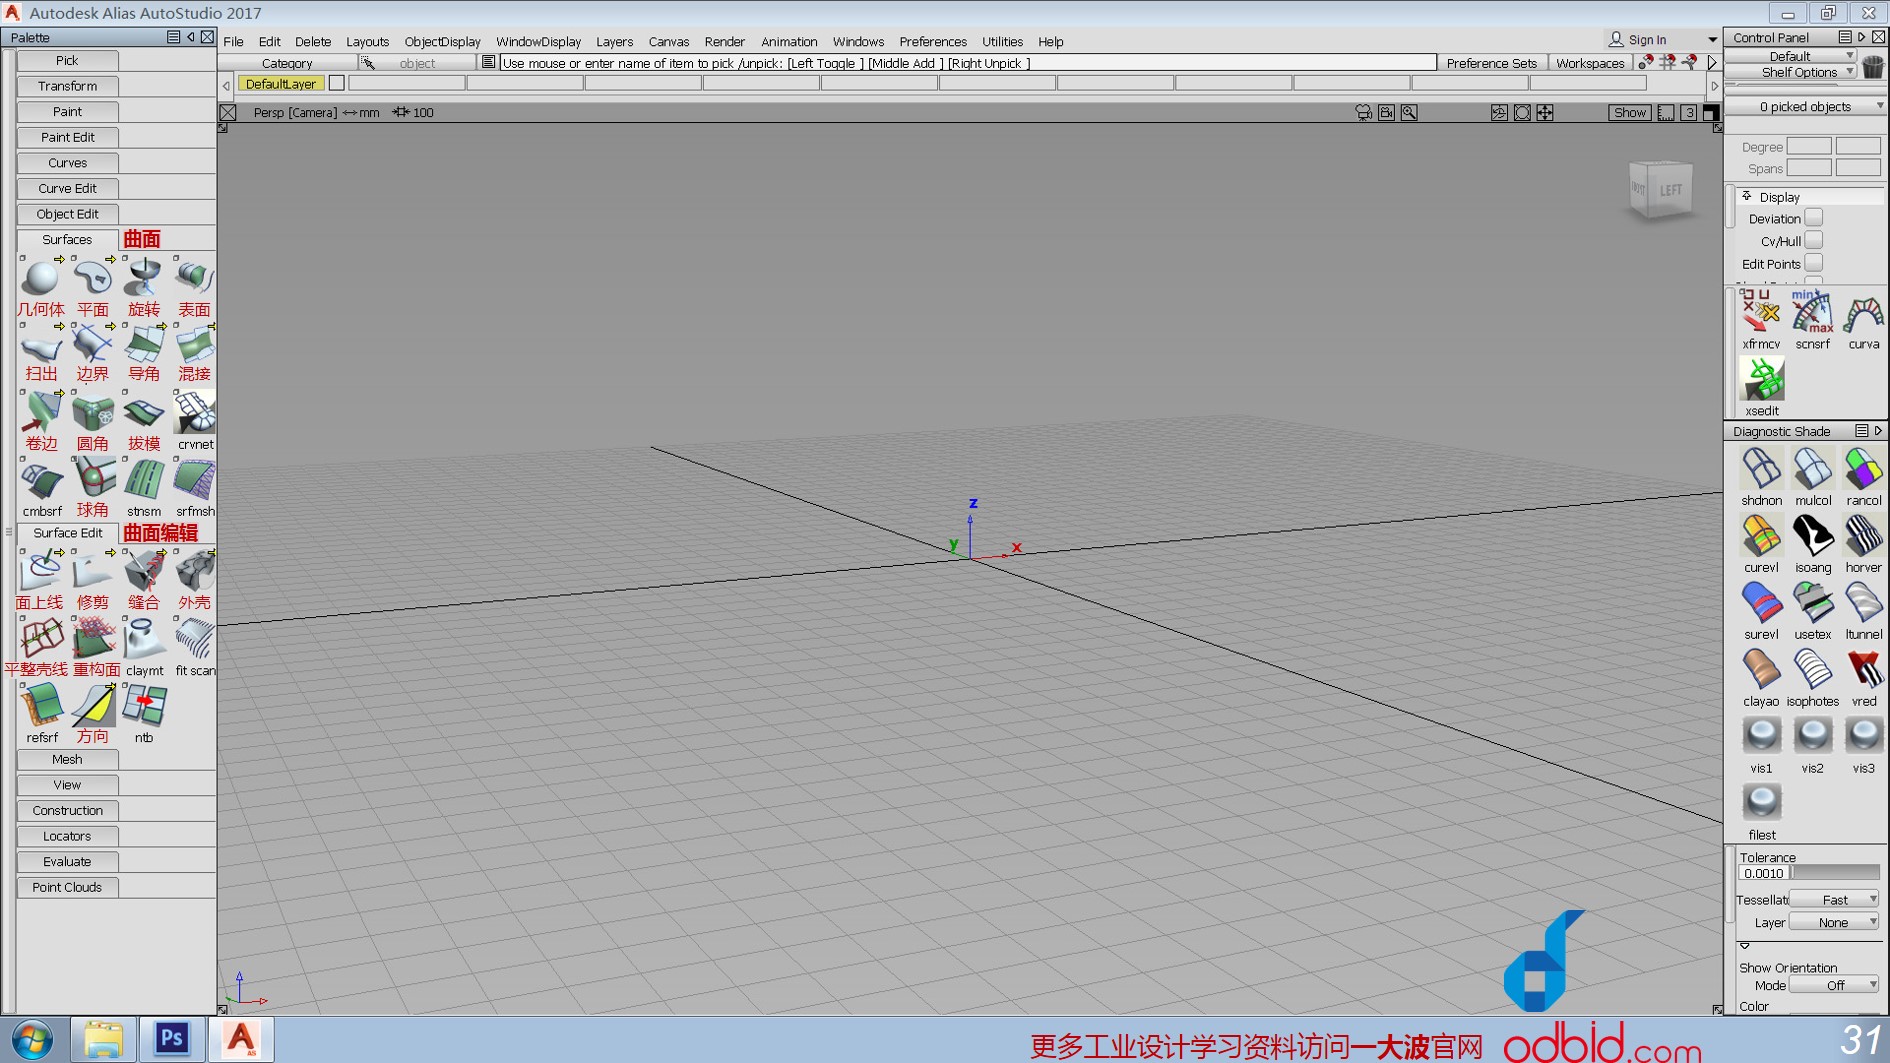
Task: Open the Canvas menu
Action: pos(668,42)
